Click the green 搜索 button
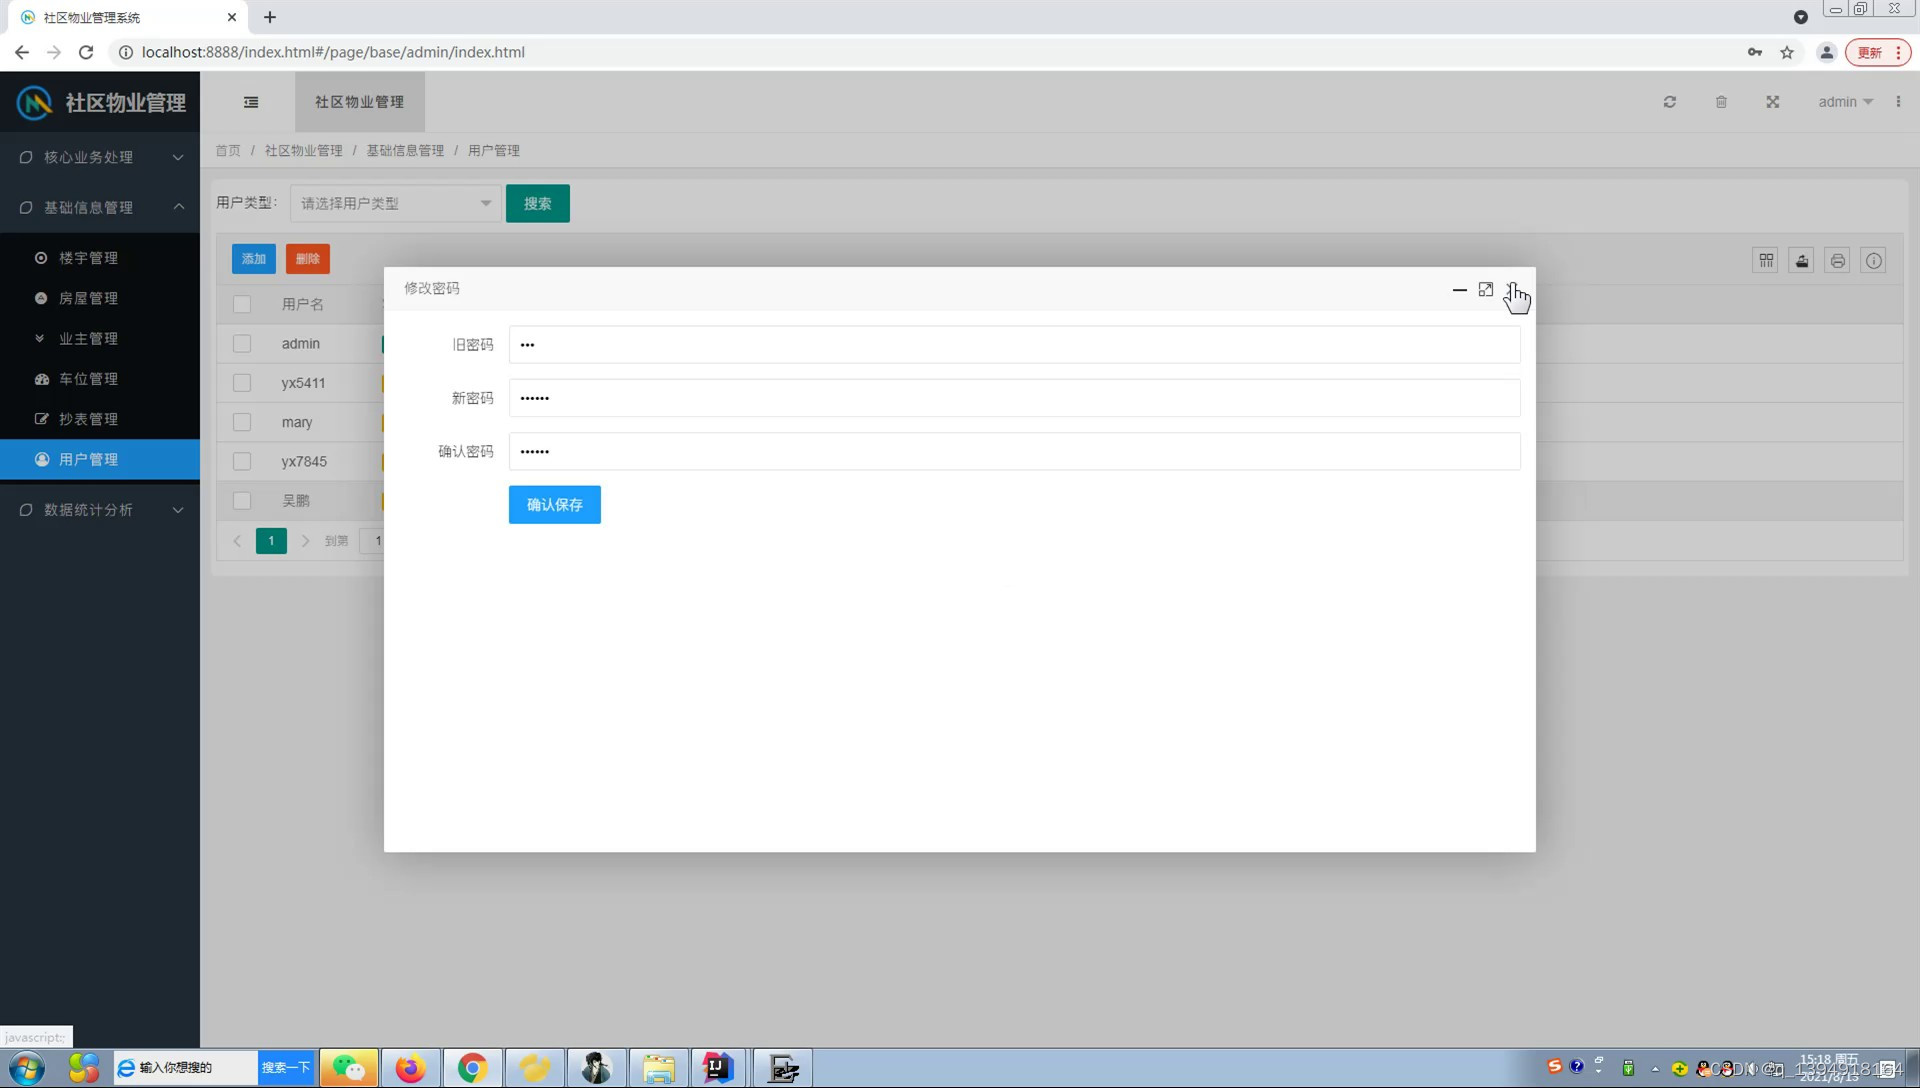The height and width of the screenshot is (1088, 1920). [537, 204]
